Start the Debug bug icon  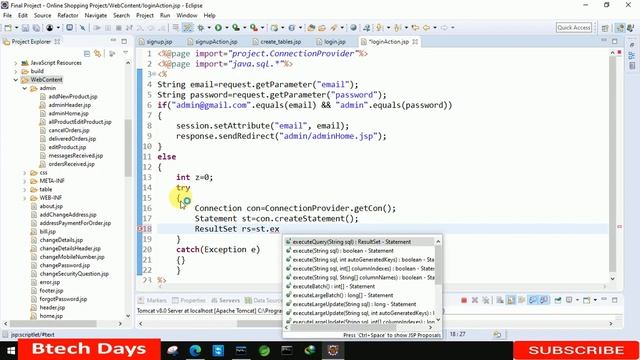pyautogui.click(x=200, y=28)
